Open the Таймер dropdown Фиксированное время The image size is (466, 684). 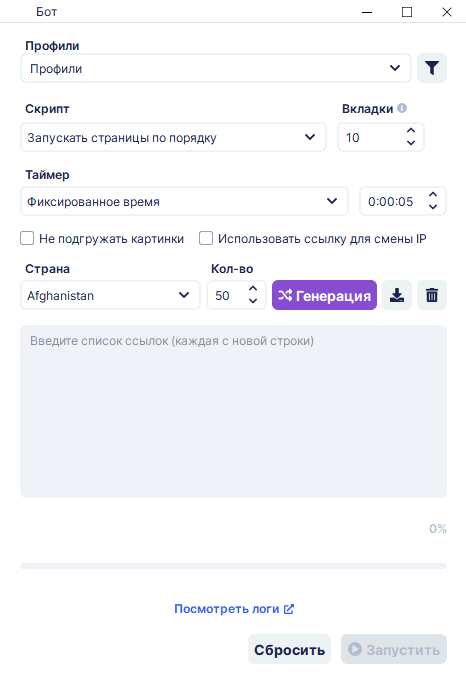point(184,201)
